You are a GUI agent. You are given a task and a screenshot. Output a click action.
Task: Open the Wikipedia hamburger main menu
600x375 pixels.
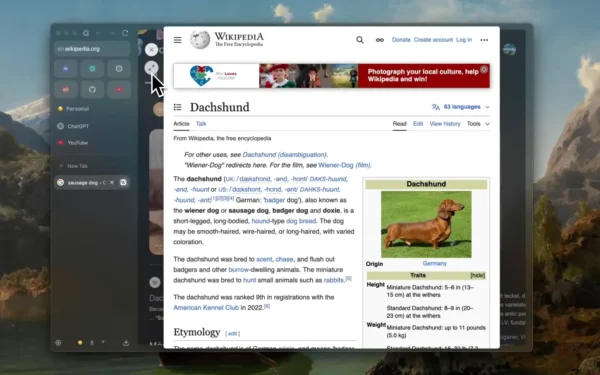click(x=178, y=40)
